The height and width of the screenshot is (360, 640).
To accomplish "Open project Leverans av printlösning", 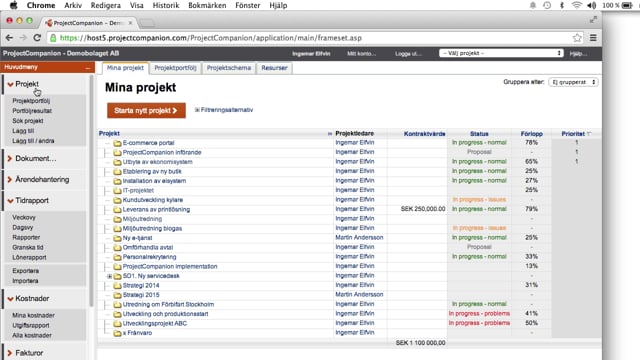I will point(156,209).
